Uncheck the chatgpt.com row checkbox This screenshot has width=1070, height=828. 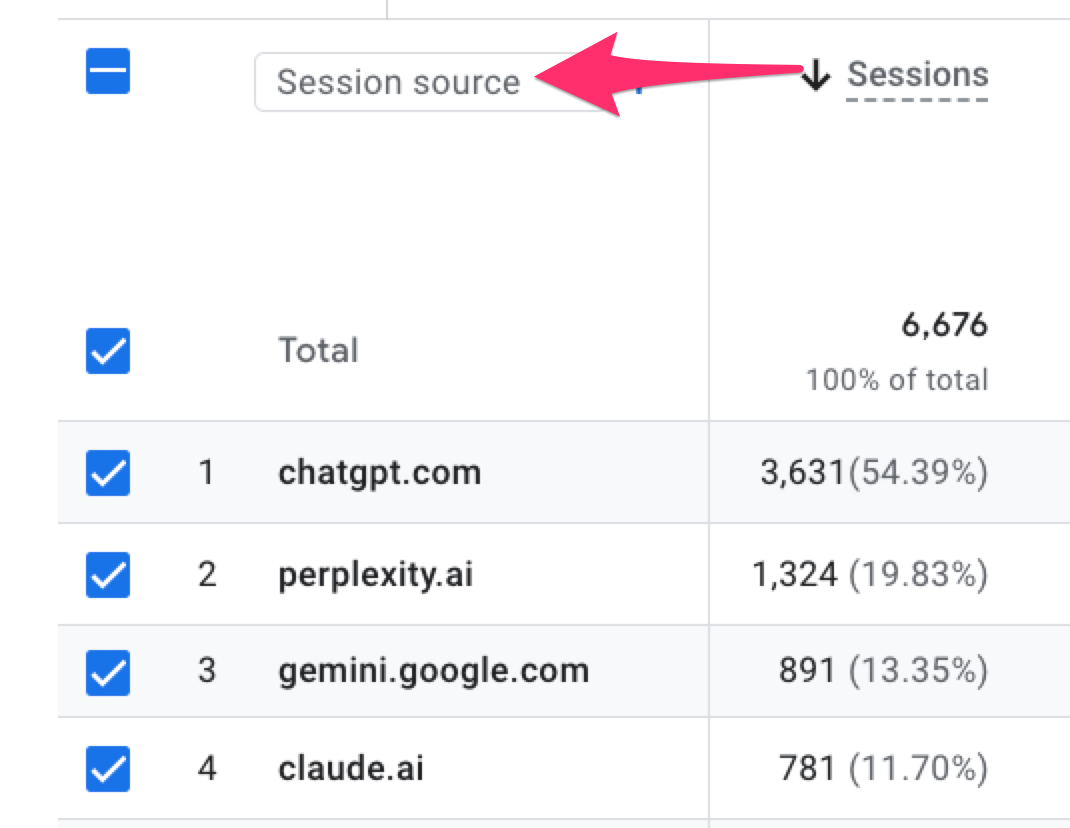pyautogui.click(x=108, y=472)
